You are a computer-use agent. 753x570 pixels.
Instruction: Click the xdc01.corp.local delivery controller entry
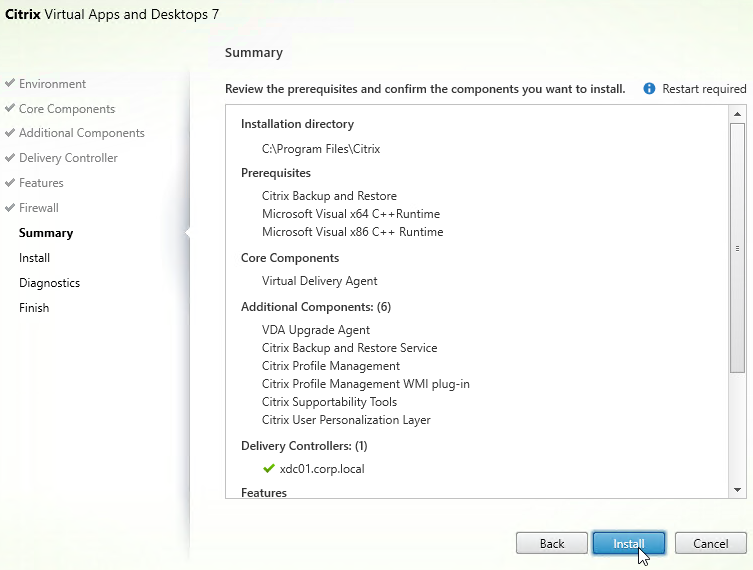[322, 469]
